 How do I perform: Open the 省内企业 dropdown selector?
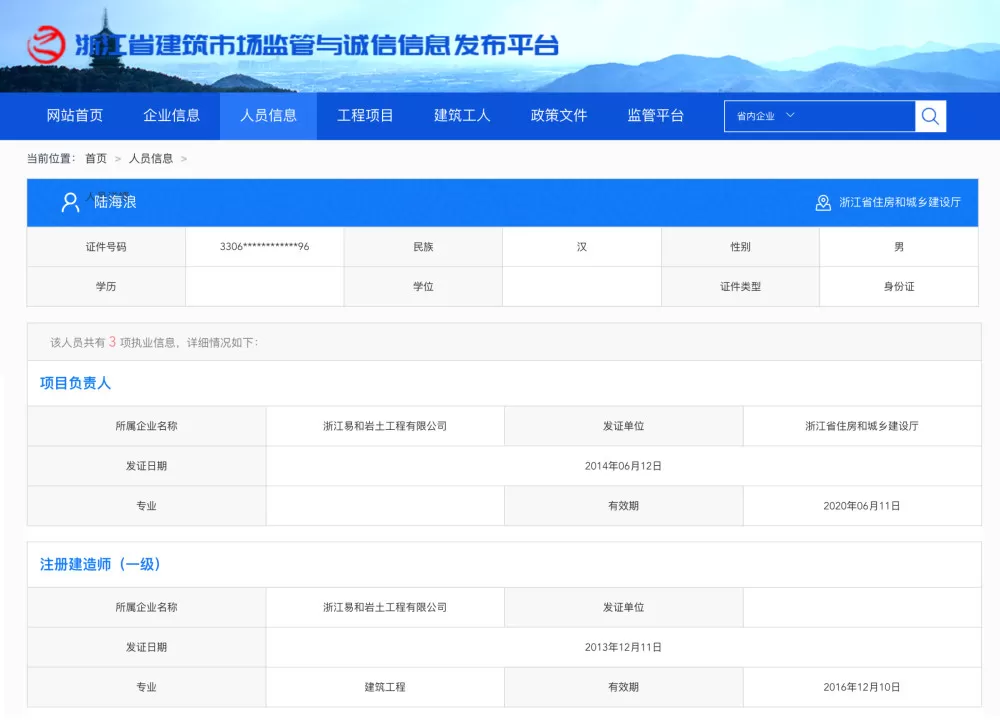pos(766,116)
